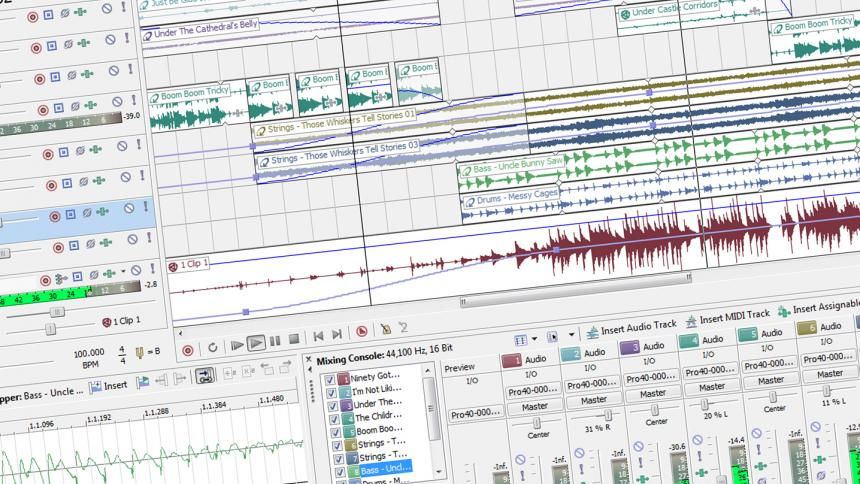
Task: Click the Insert button in Chopper toolbar
Action: point(109,386)
